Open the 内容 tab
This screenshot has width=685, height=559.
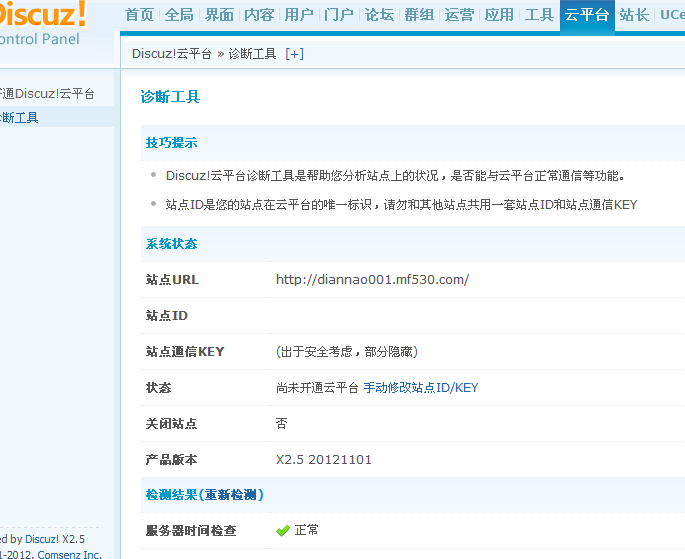coord(259,15)
